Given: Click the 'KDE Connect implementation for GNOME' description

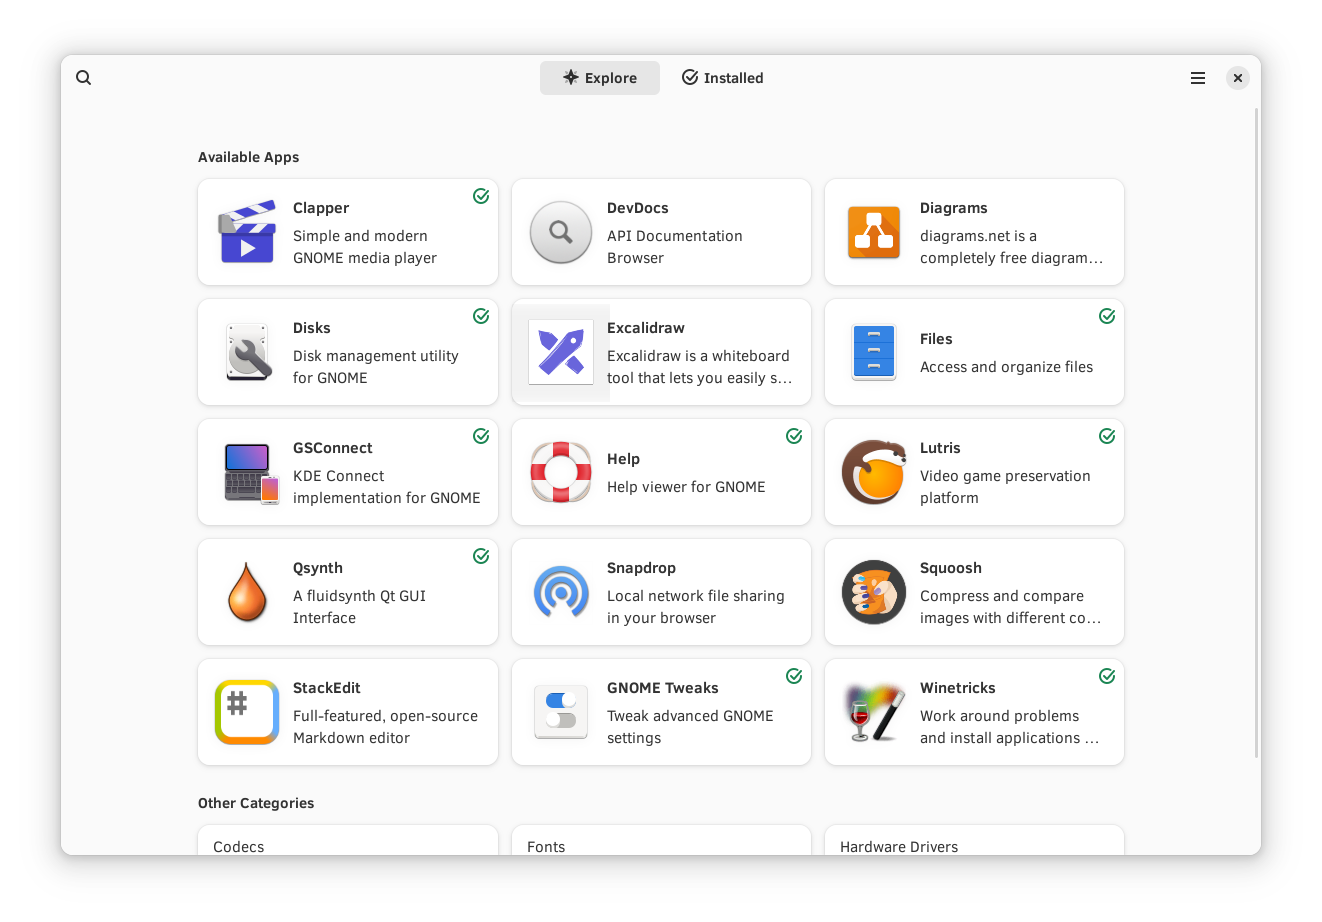Looking at the screenshot, I should click(x=387, y=487).
